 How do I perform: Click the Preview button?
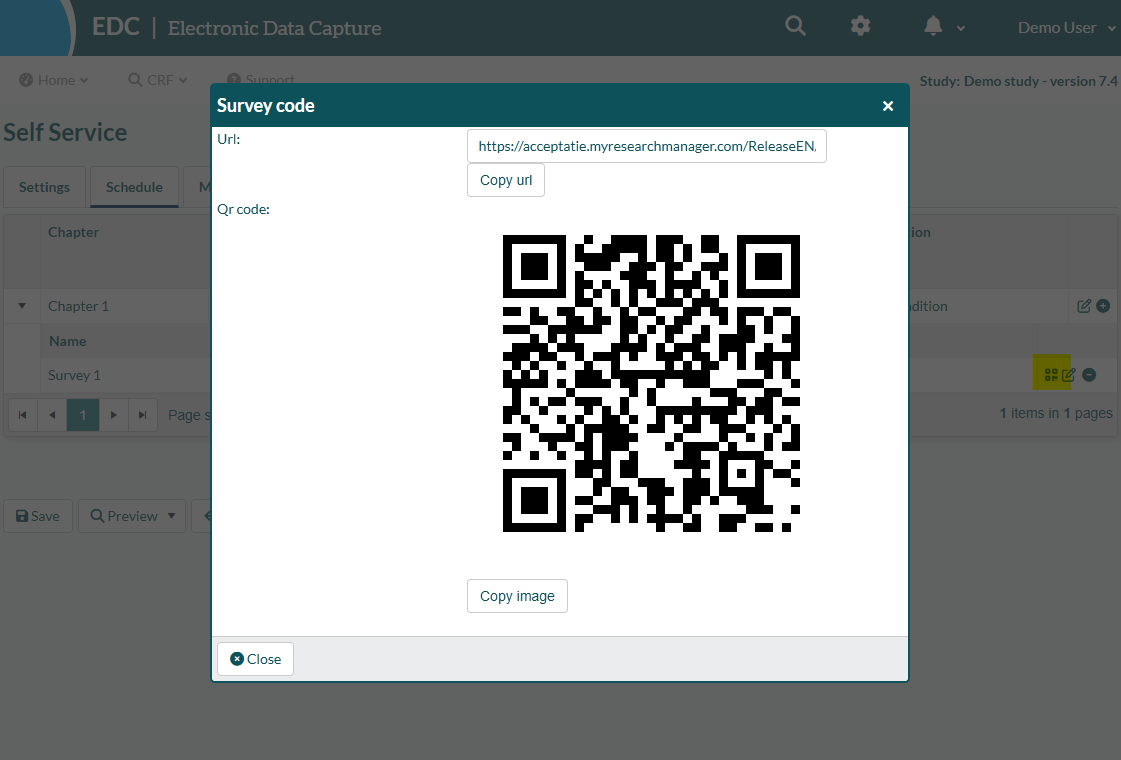(x=124, y=516)
